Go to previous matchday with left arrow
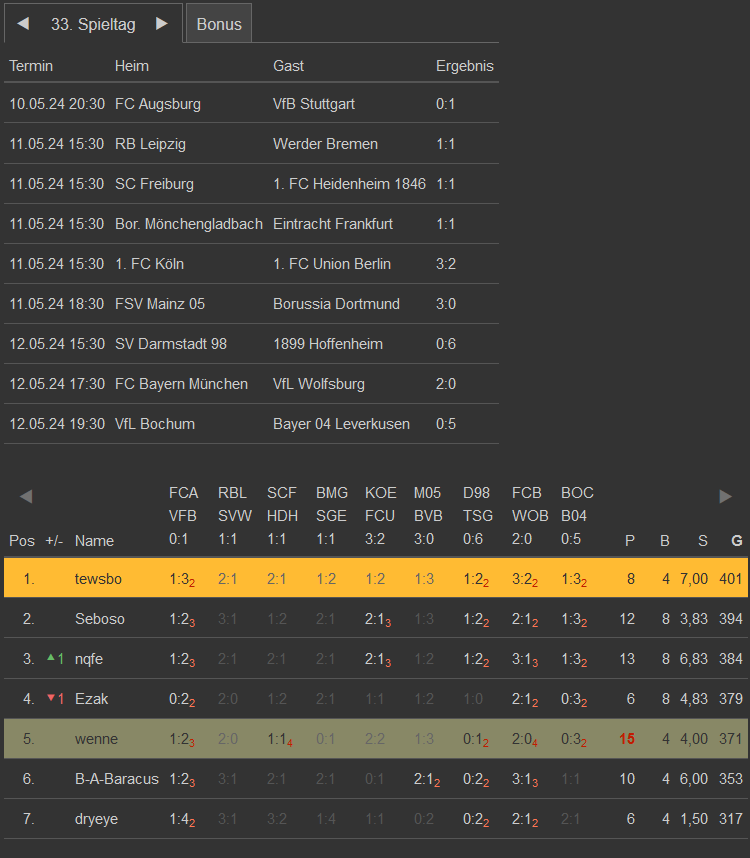 click(23, 24)
